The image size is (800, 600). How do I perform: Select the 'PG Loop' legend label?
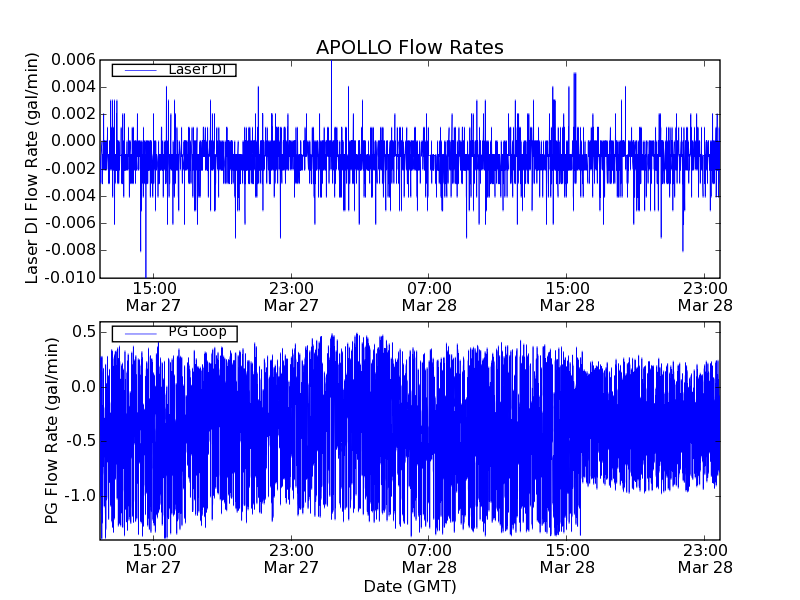pyautogui.click(x=197, y=332)
